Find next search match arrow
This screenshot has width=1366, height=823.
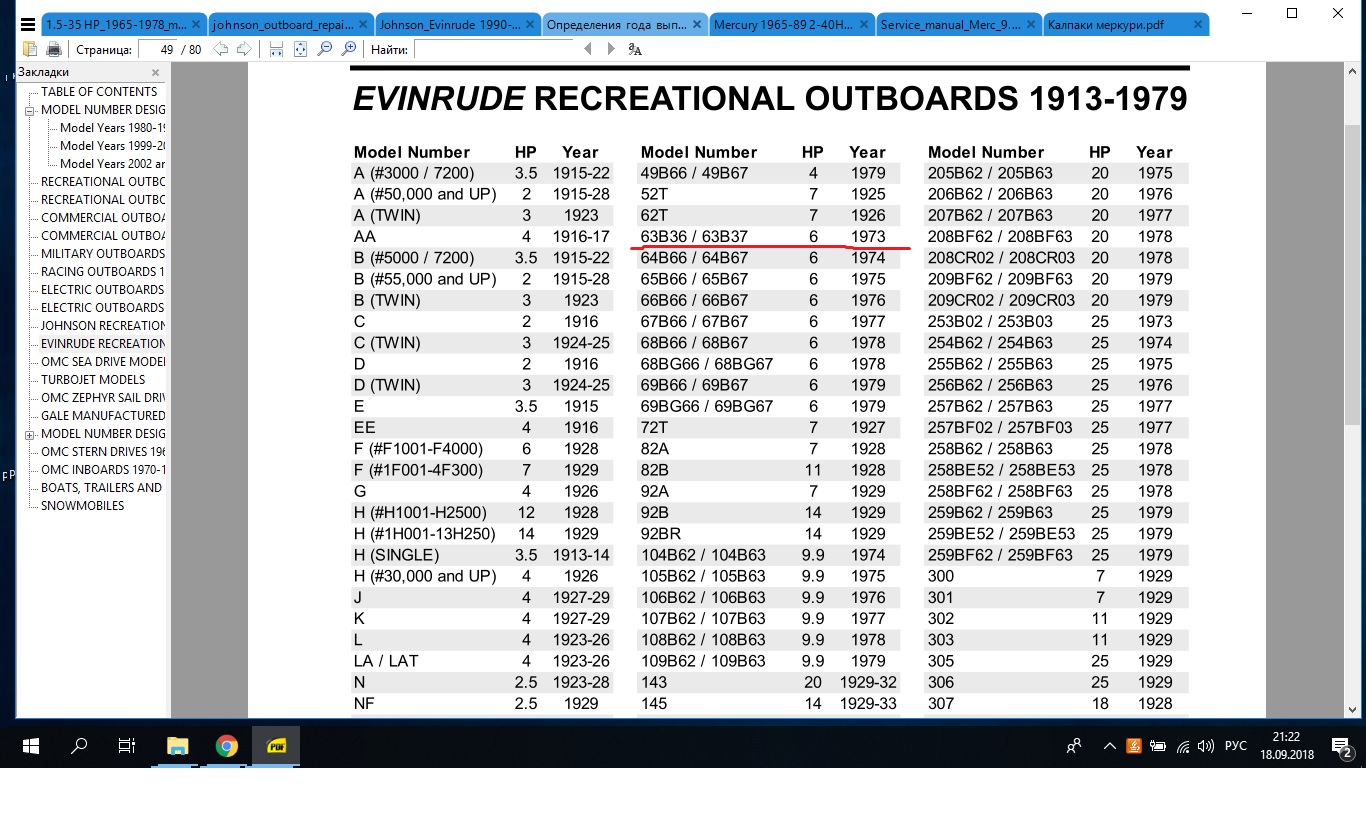click(611, 49)
